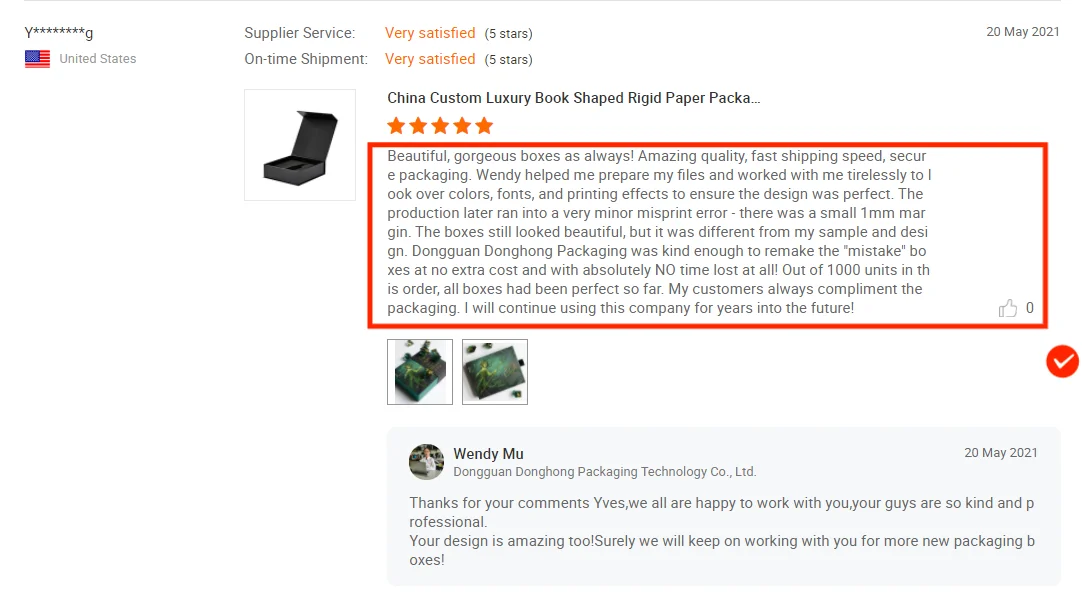
Task: Click the review date 20 May 2021 at top
Action: [1022, 32]
